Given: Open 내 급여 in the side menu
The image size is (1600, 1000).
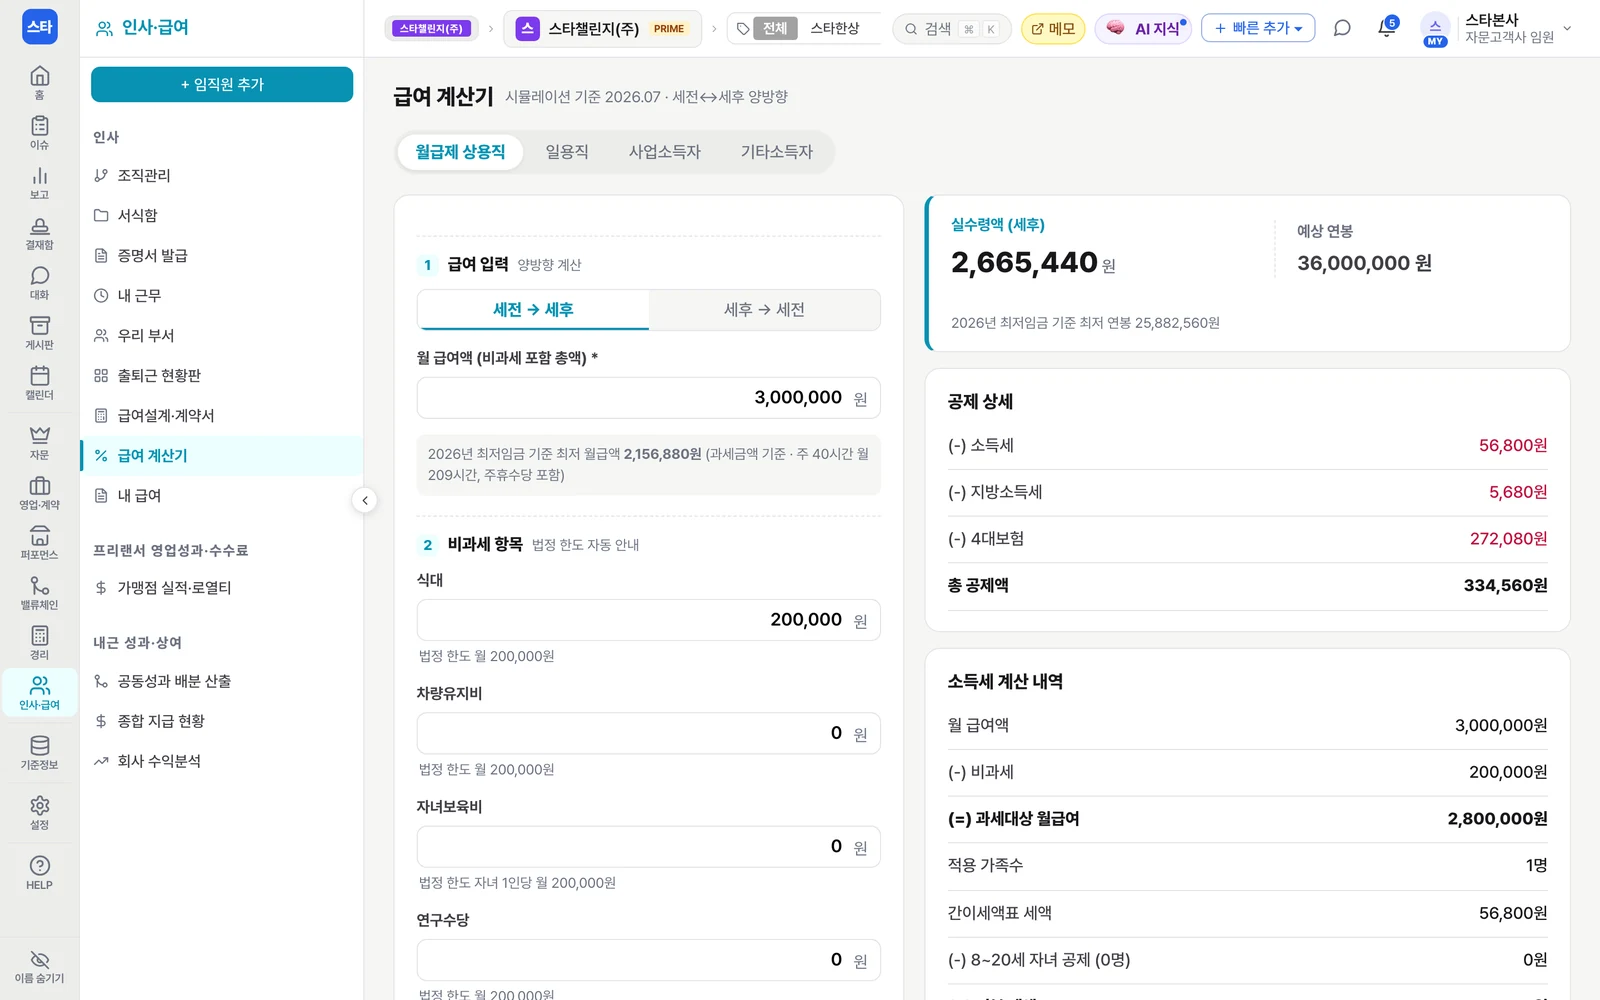Looking at the screenshot, I should [222, 495].
